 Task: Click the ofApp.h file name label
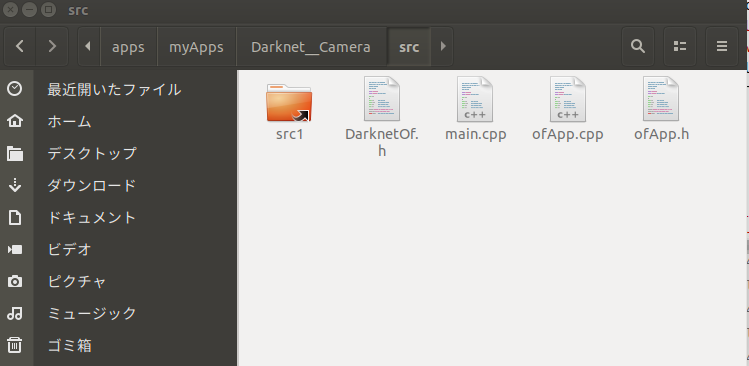pyautogui.click(x=662, y=135)
